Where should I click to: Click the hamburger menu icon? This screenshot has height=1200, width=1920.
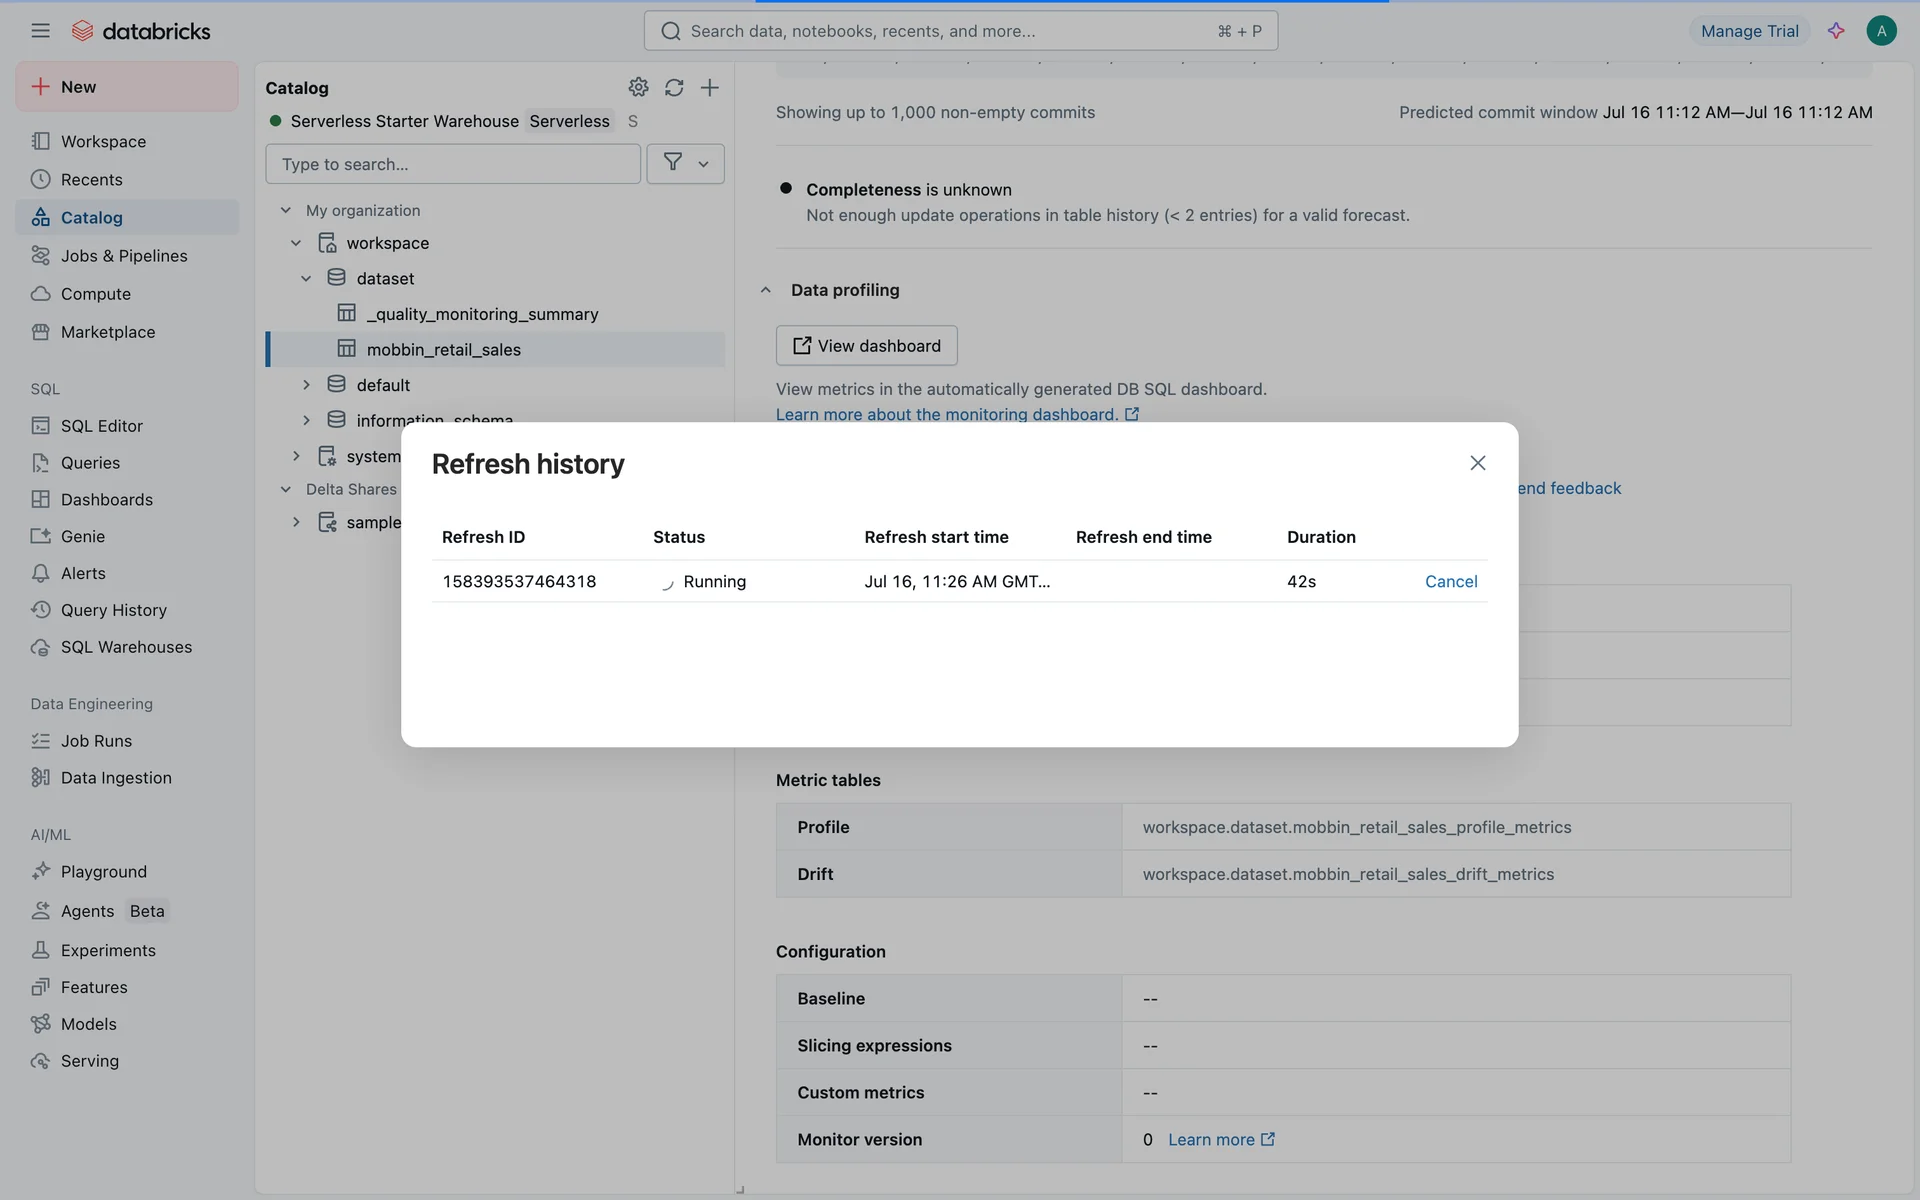point(40,31)
